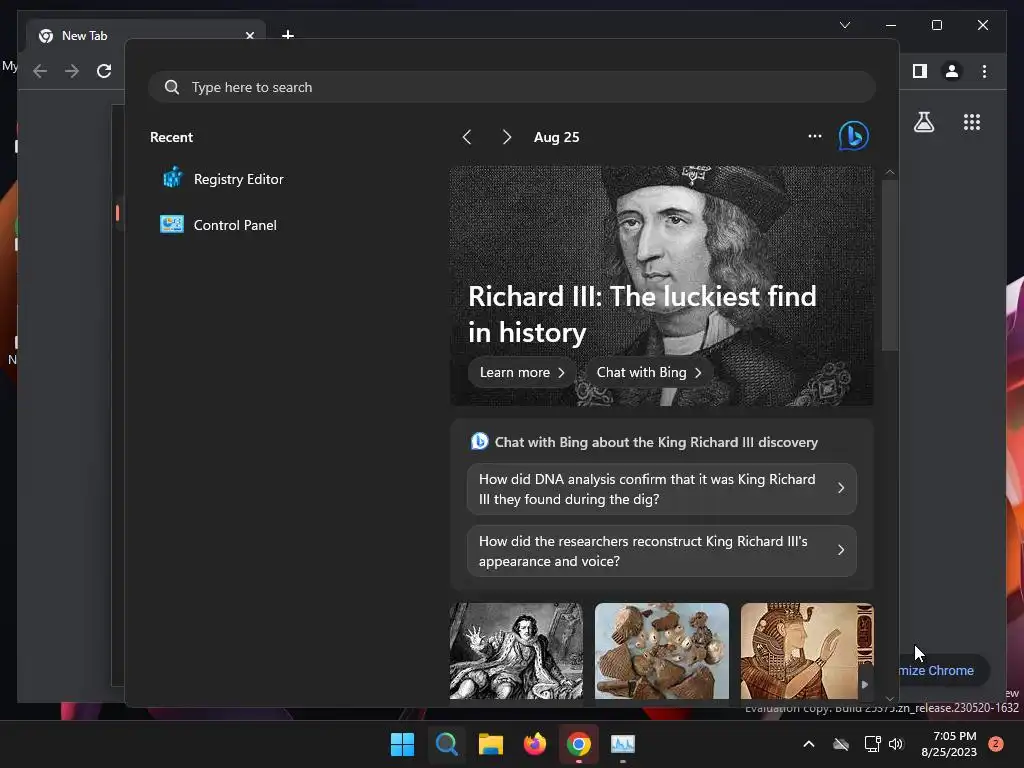Select the DNA analysis question suggestion
This screenshot has width=1024, height=768.
pyautogui.click(x=662, y=489)
